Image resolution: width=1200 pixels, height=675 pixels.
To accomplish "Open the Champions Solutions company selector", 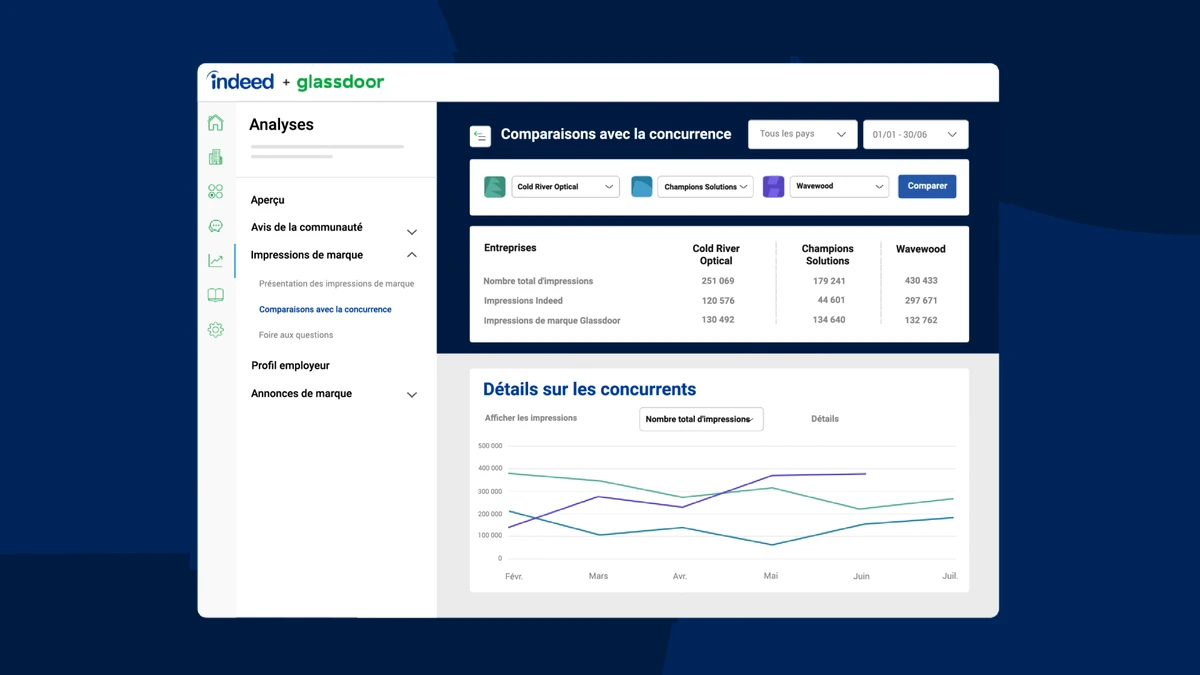I will tap(705, 187).
